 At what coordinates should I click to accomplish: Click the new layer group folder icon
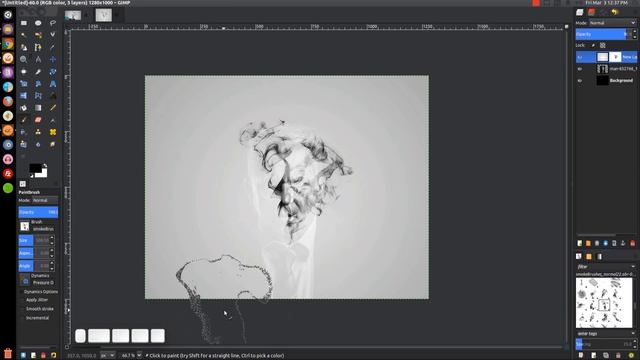coord(588,243)
